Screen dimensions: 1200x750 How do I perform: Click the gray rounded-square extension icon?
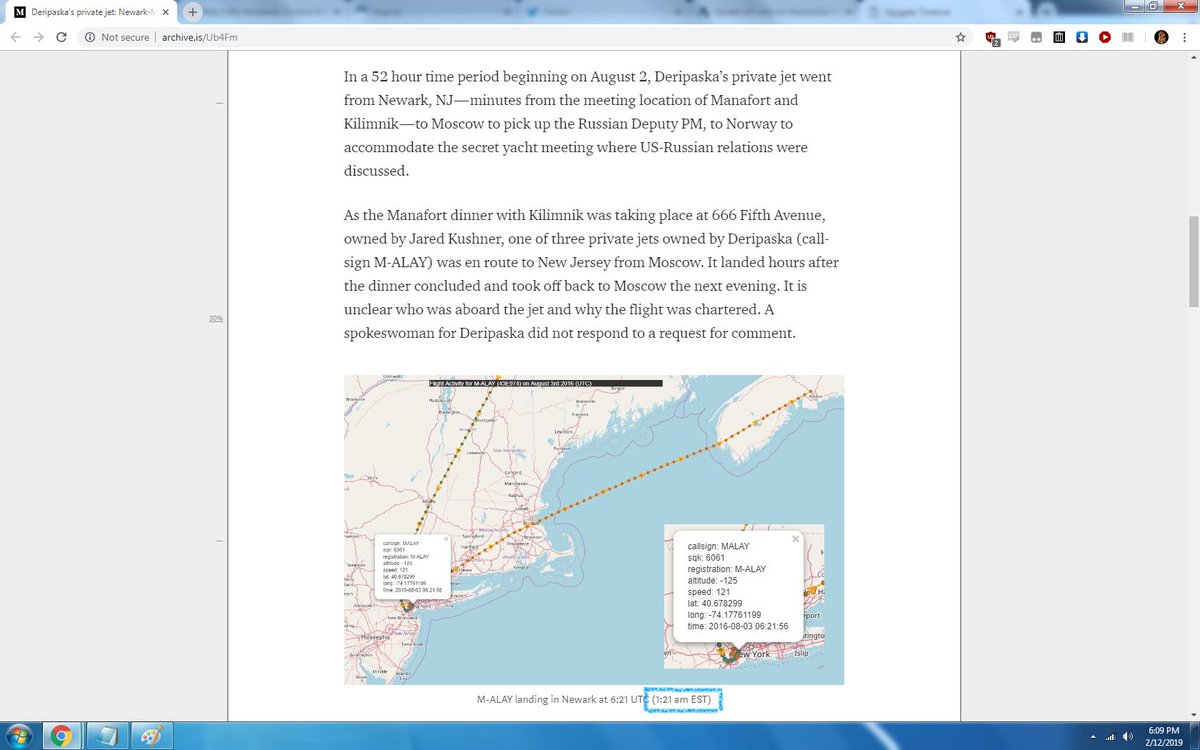click(x=1036, y=37)
